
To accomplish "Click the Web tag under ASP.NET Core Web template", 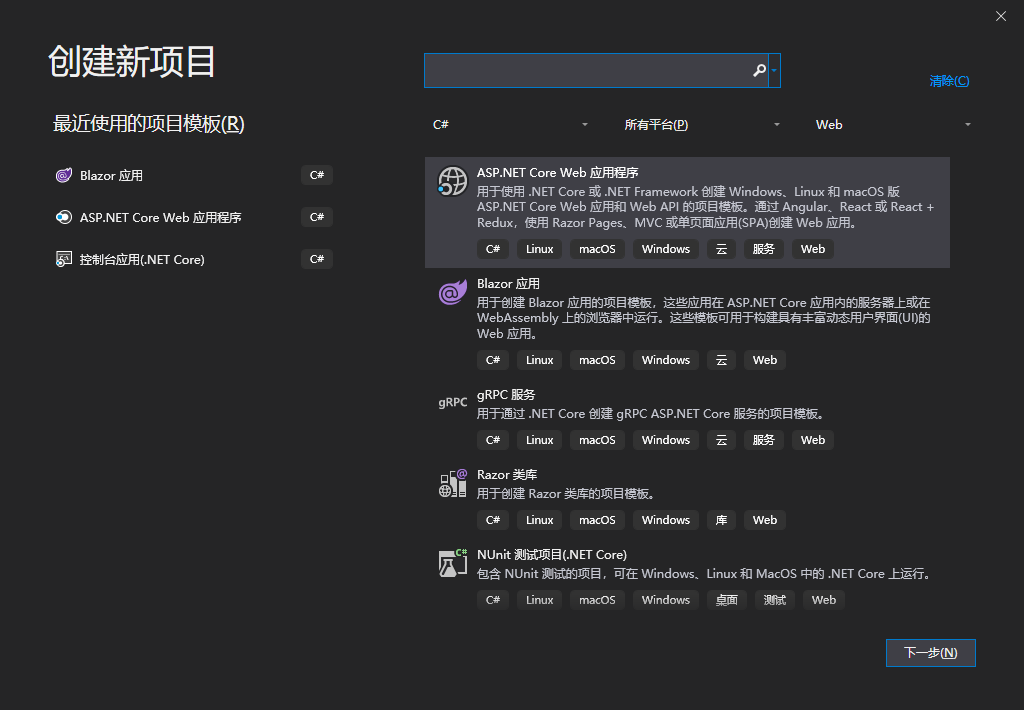I will (x=812, y=249).
